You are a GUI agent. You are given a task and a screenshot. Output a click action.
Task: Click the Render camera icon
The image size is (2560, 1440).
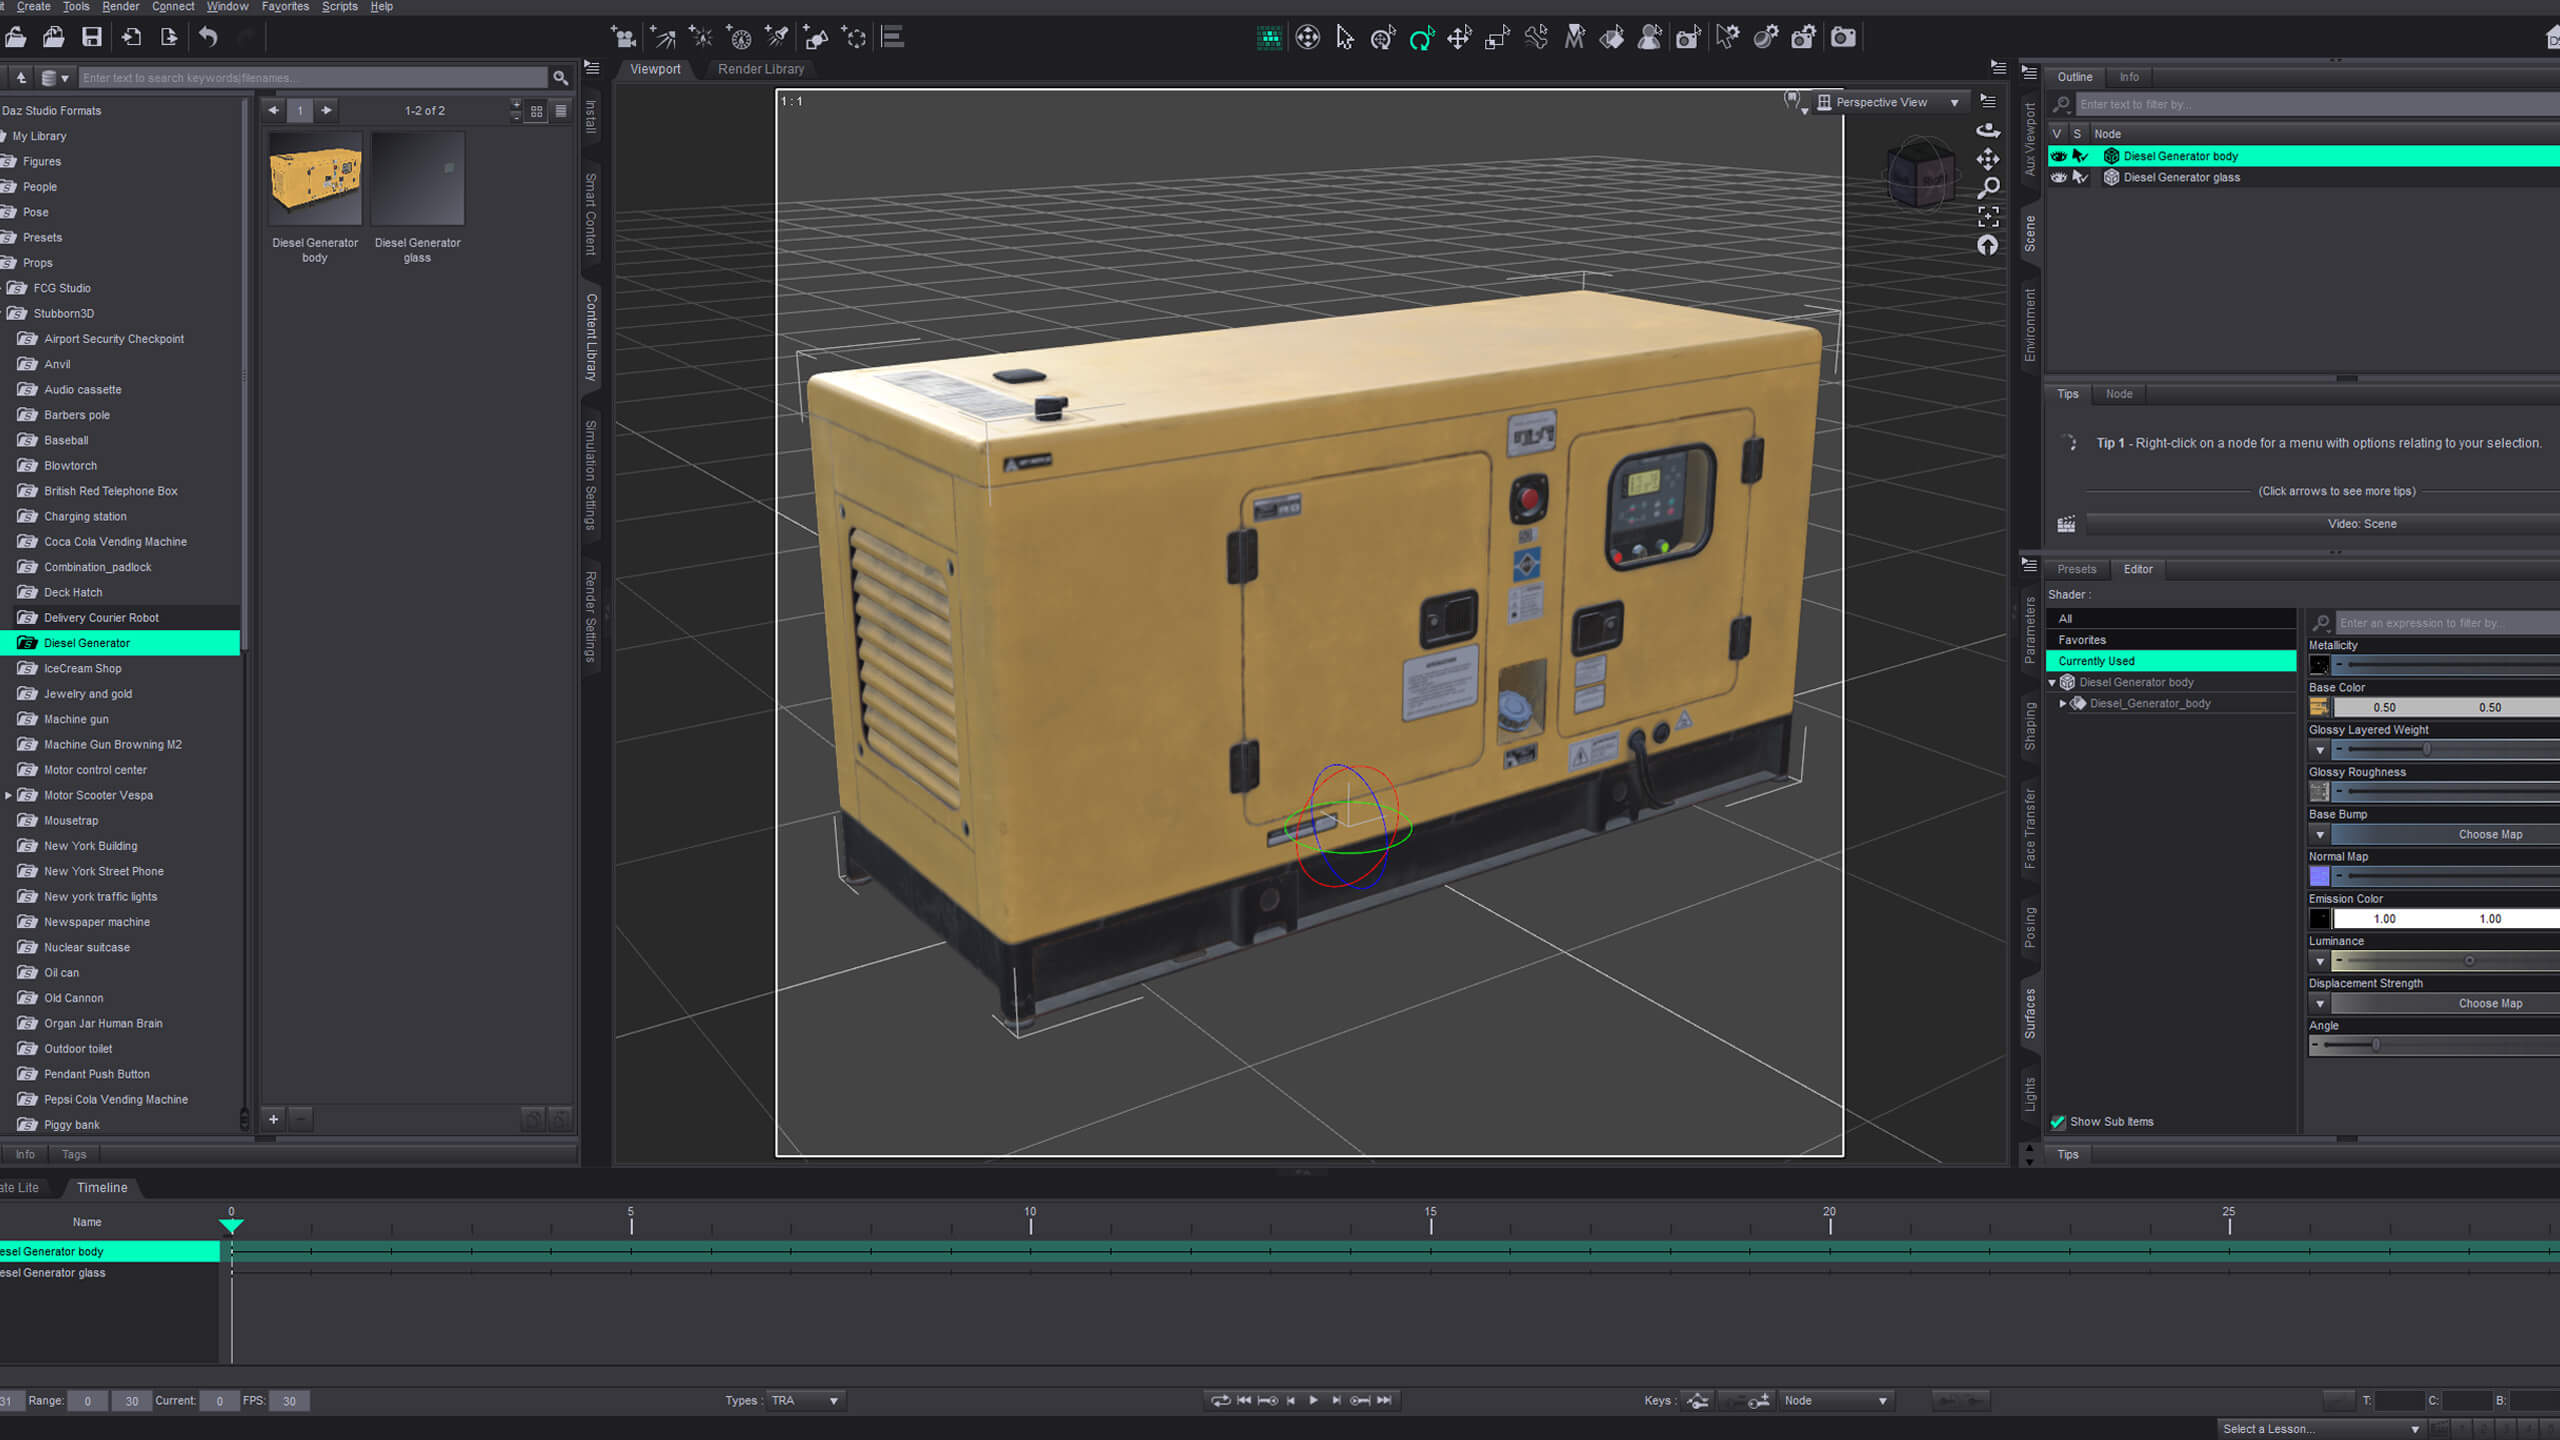click(1843, 38)
